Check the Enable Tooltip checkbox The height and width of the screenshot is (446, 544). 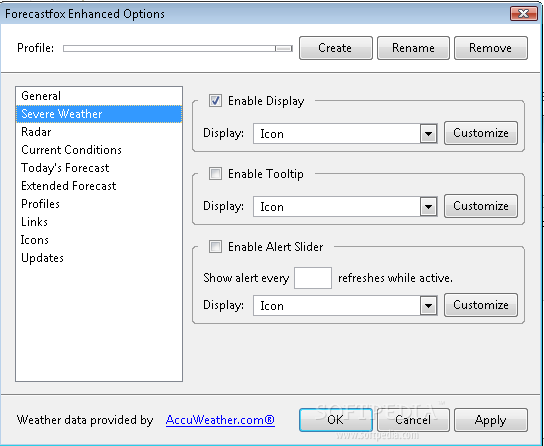coord(215,173)
